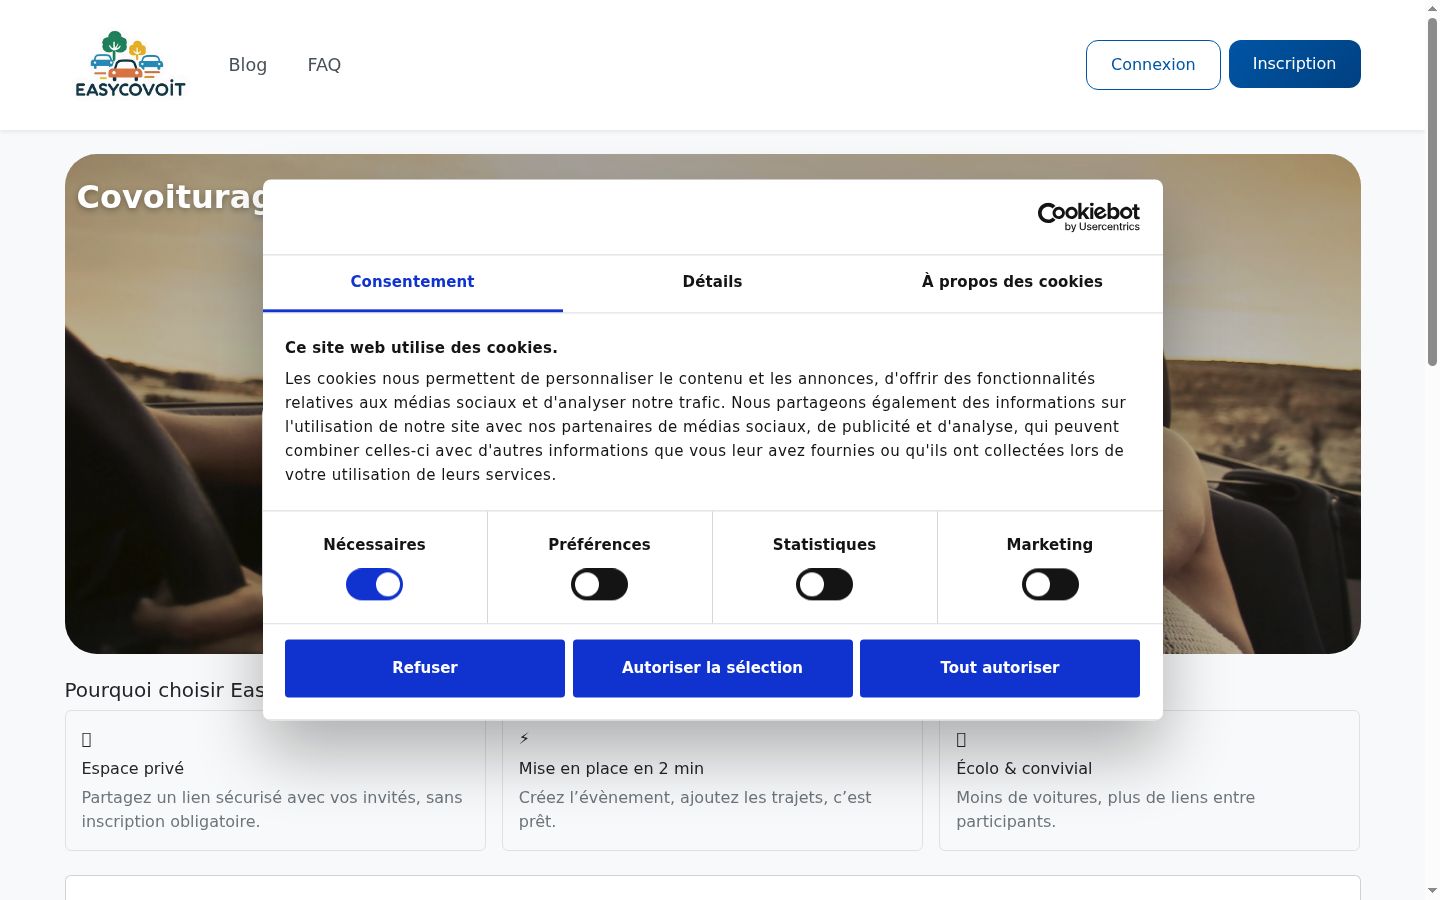1440x900 pixels.
Task: Click the Cookiebot by Usercentrics logo
Action: pos(1089,217)
